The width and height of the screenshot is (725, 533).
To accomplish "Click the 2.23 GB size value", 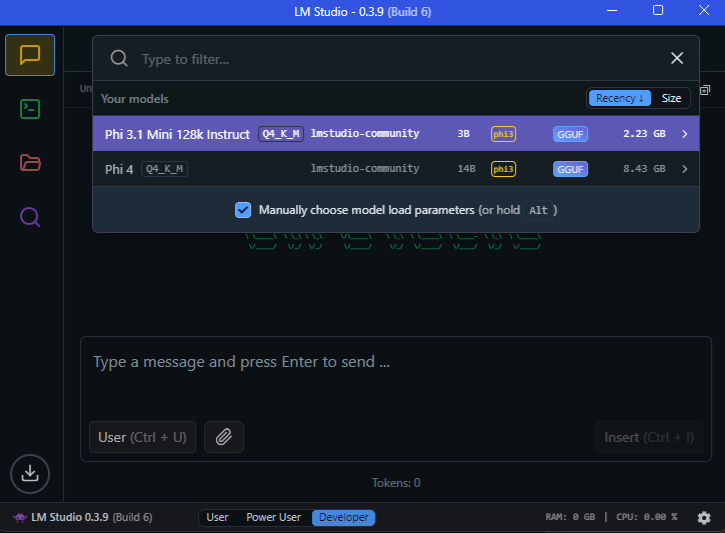I will click(644, 134).
